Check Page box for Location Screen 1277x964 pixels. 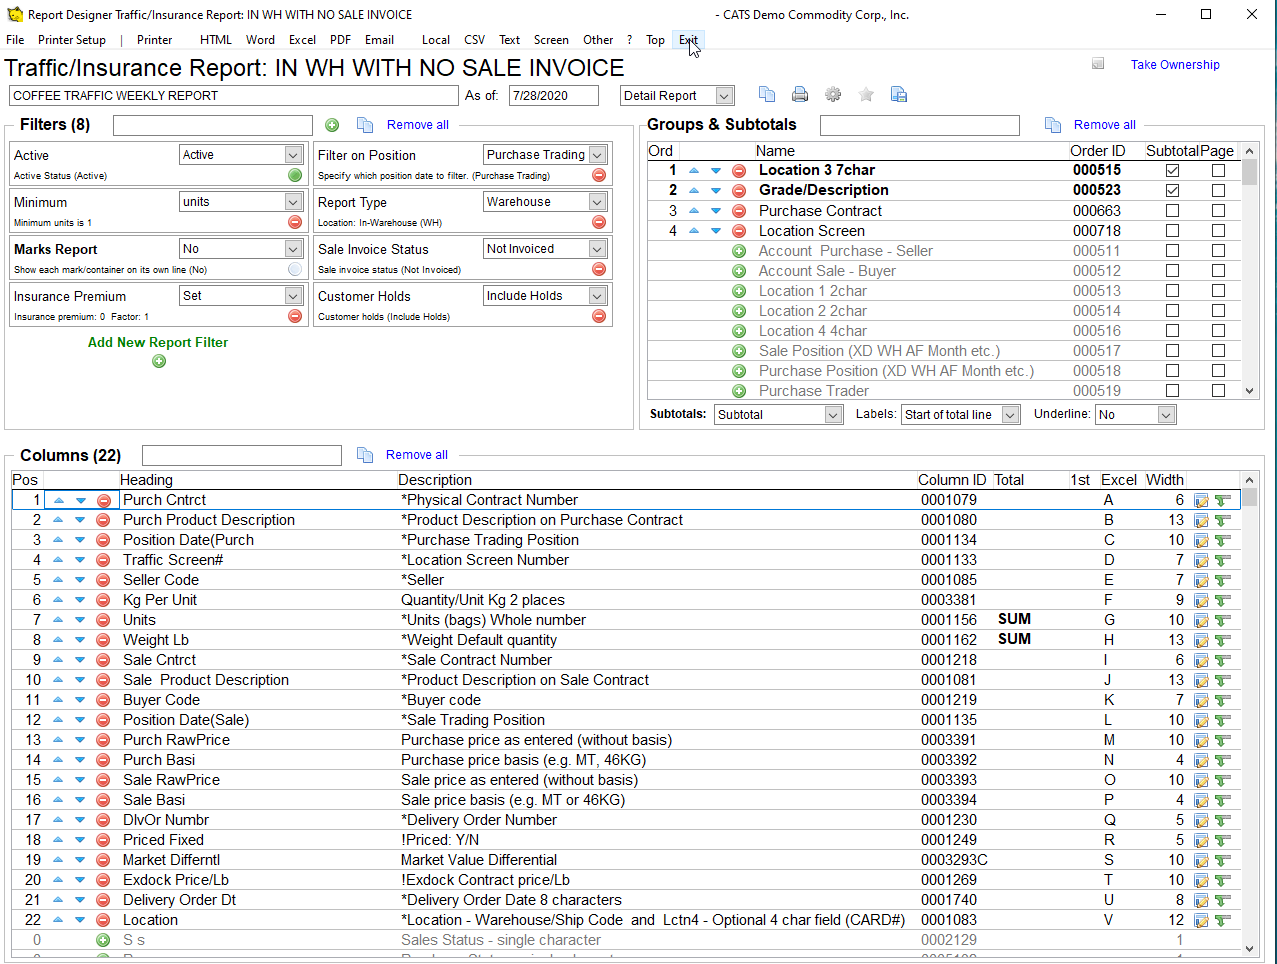pyautogui.click(x=1218, y=231)
